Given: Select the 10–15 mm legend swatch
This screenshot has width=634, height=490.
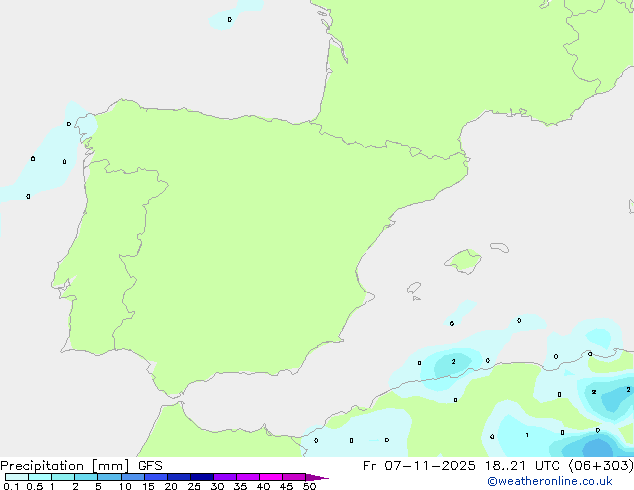Looking at the screenshot, I should point(133,477).
